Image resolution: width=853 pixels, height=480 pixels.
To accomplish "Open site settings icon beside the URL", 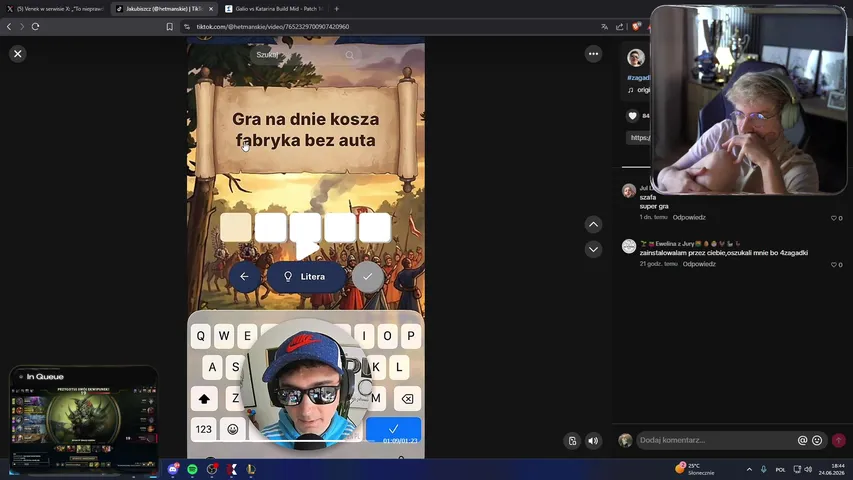I will (187, 27).
